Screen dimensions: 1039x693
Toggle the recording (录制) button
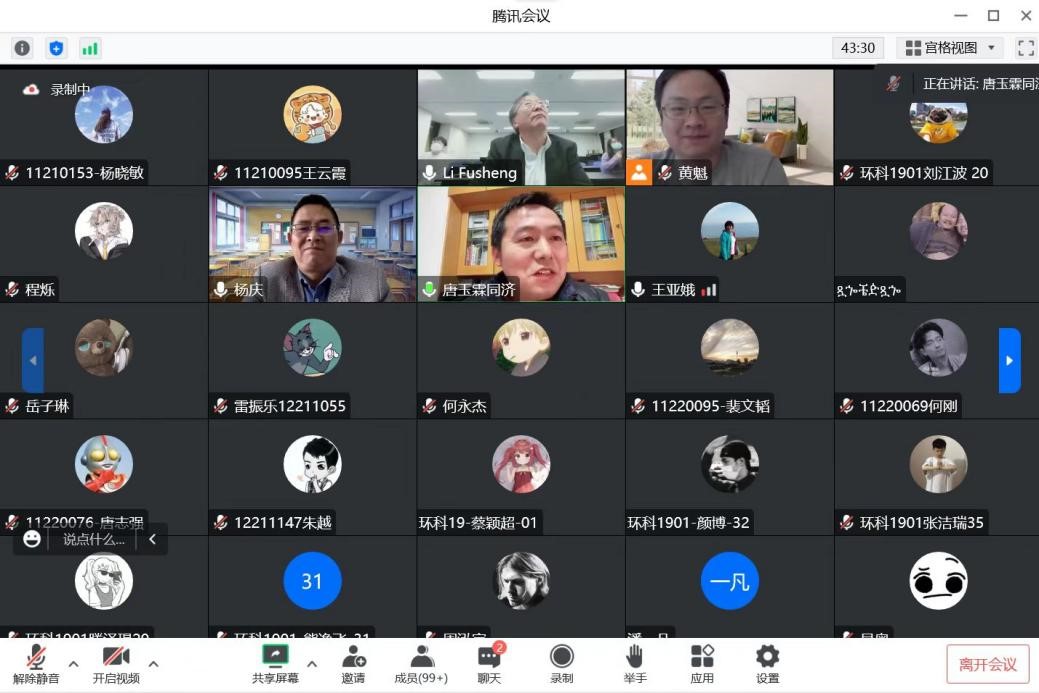562,664
